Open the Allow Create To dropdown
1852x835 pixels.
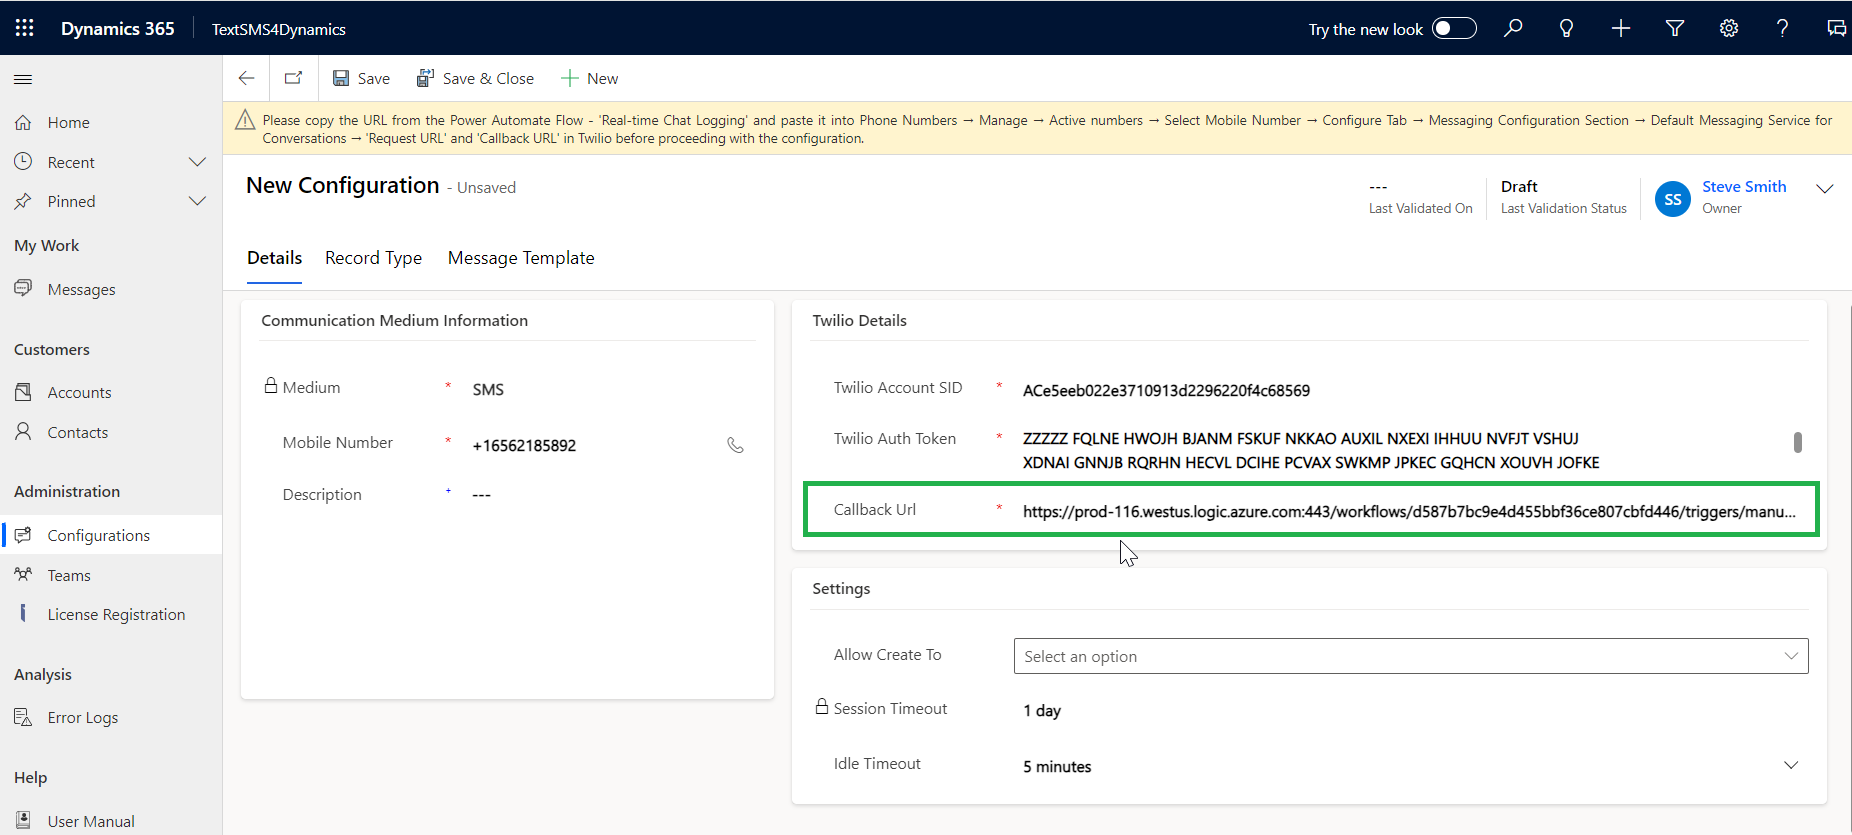[1410, 656]
